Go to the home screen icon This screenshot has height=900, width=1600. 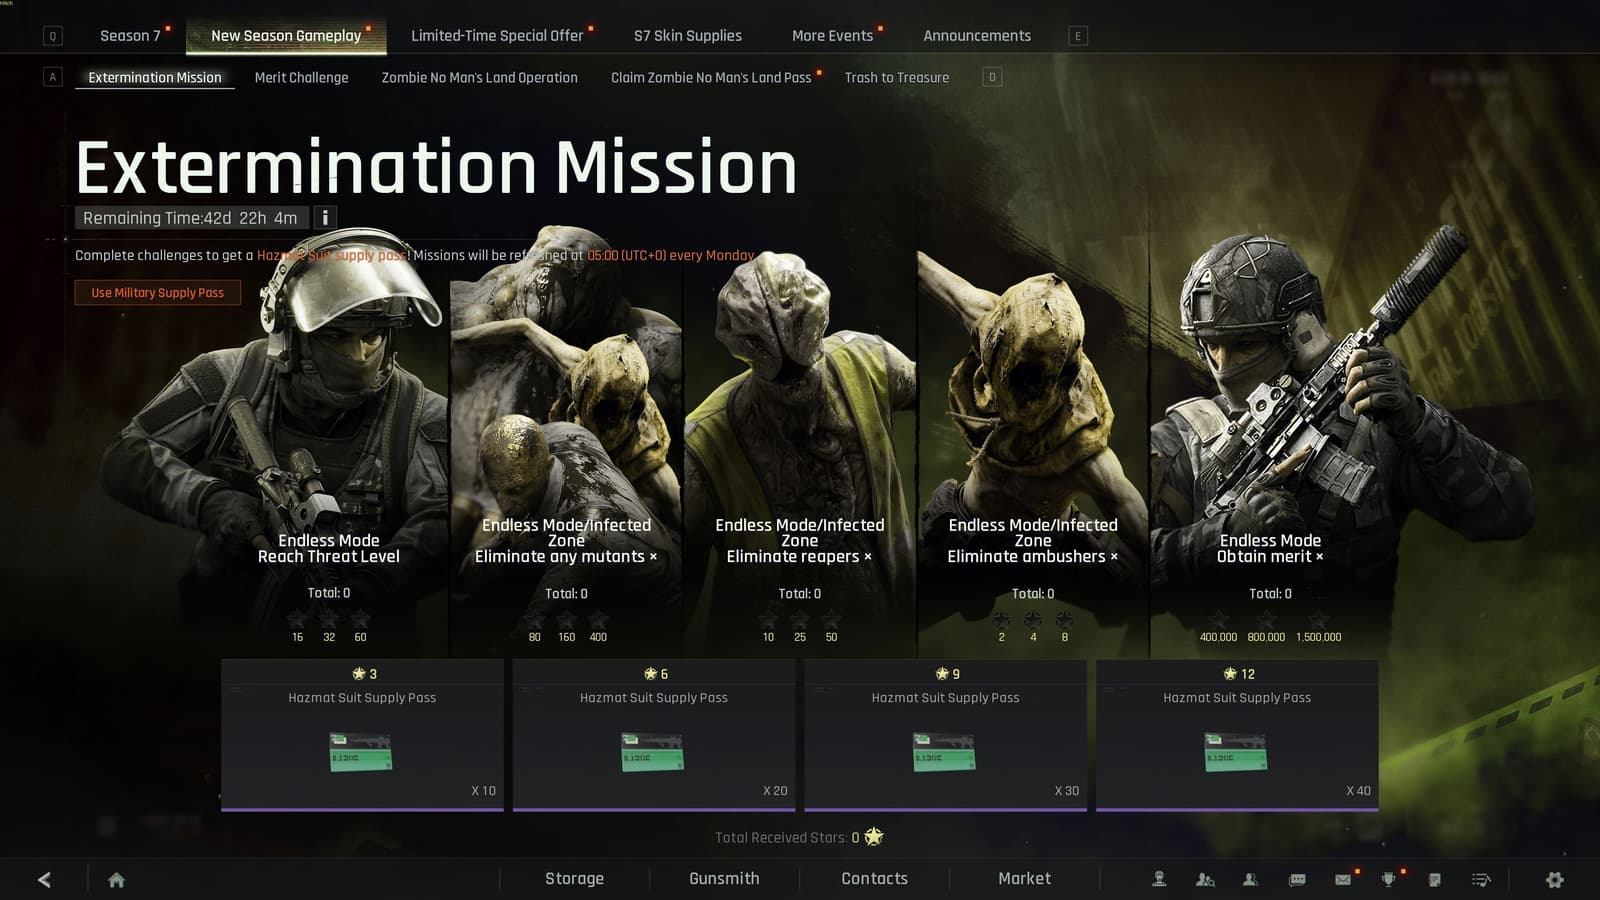pyautogui.click(x=116, y=879)
